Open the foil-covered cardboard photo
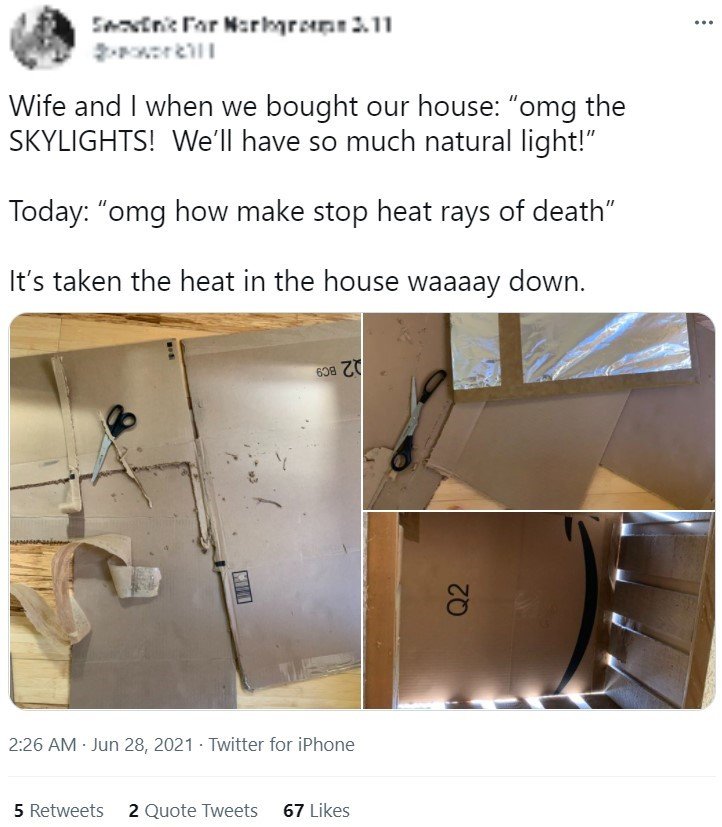The image size is (722, 827). click(539, 411)
